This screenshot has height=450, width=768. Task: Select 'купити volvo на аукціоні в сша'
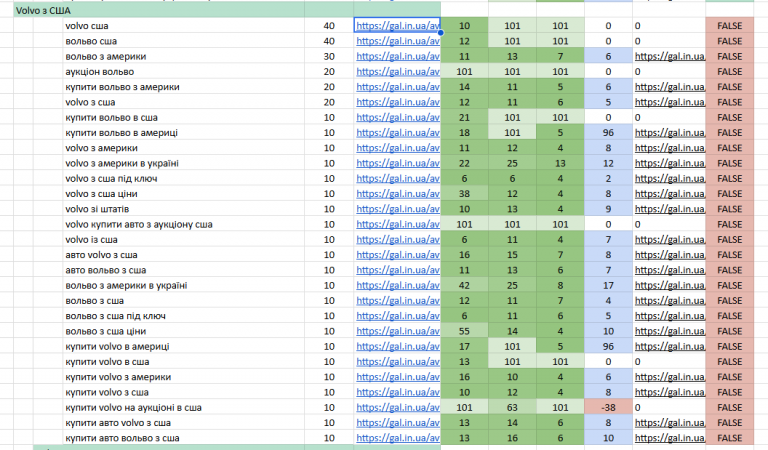(133, 407)
